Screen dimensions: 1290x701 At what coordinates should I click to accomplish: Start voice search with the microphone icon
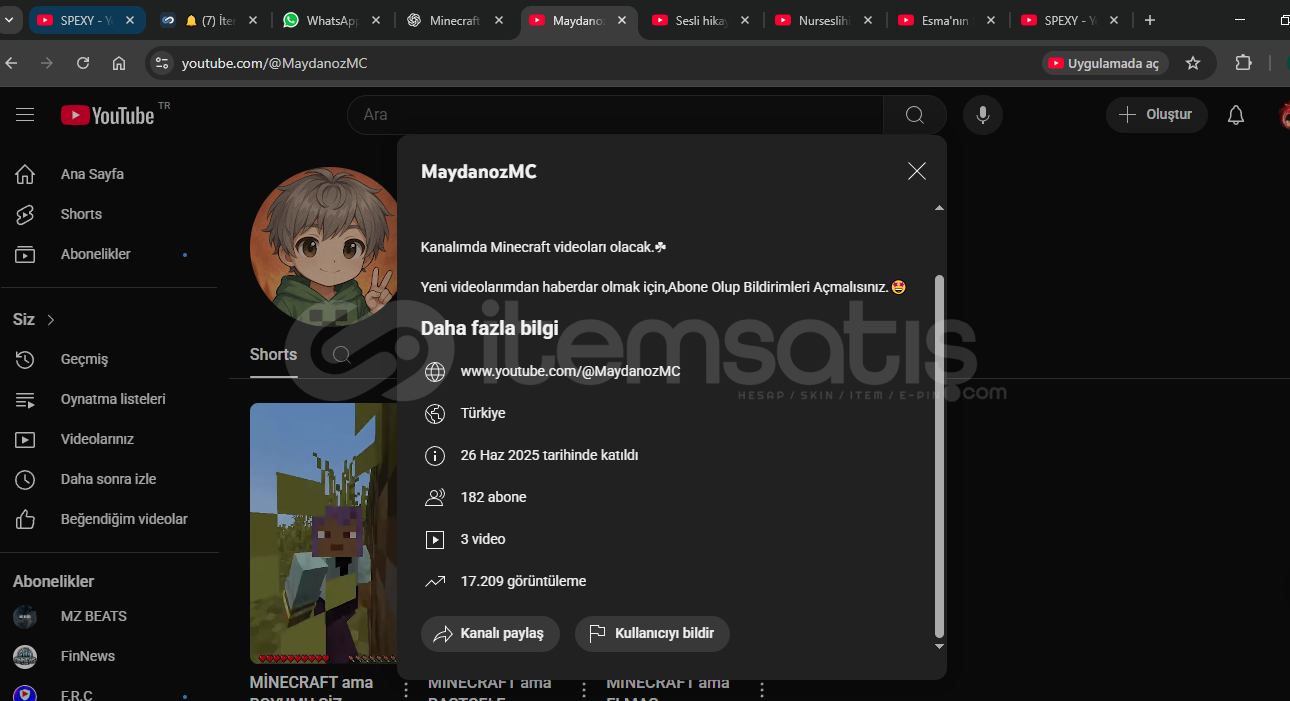click(x=983, y=115)
